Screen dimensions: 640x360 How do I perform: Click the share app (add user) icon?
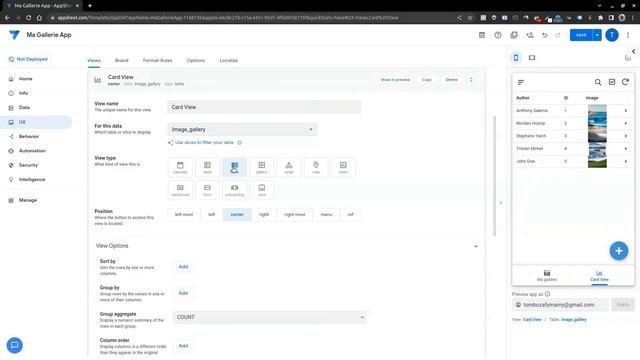coord(530,35)
